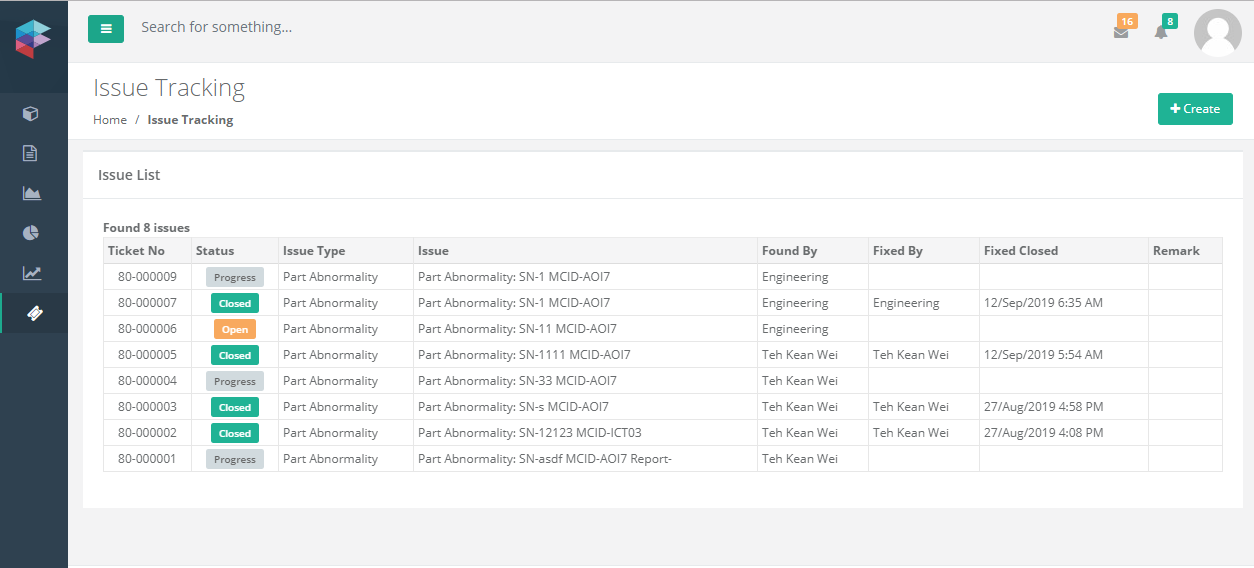Open the user avatar profile menu
The height and width of the screenshot is (568, 1254).
[1217, 32]
